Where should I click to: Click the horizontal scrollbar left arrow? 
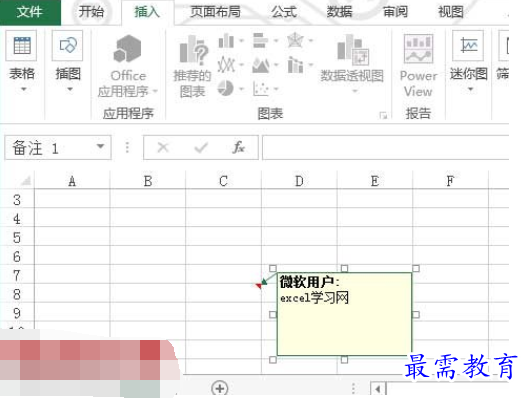(378, 389)
